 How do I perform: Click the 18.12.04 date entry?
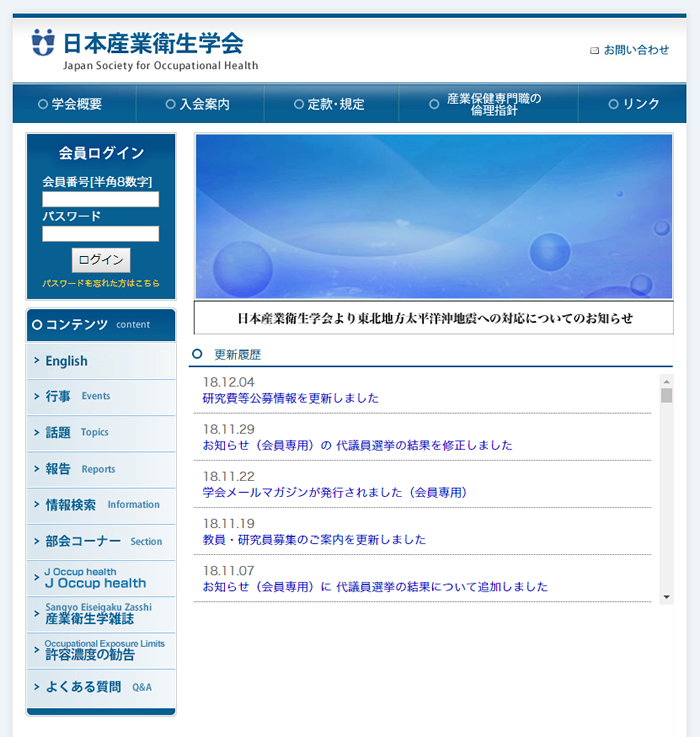click(x=228, y=382)
